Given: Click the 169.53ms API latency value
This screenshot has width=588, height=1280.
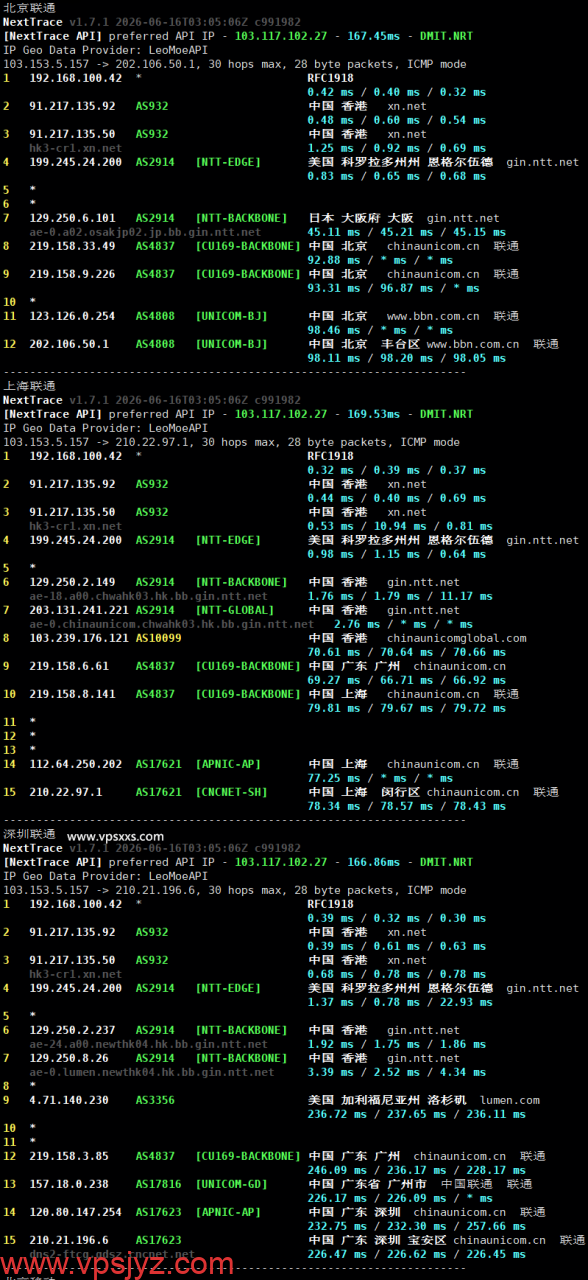Looking at the screenshot, I should click(x=373, y=414).
